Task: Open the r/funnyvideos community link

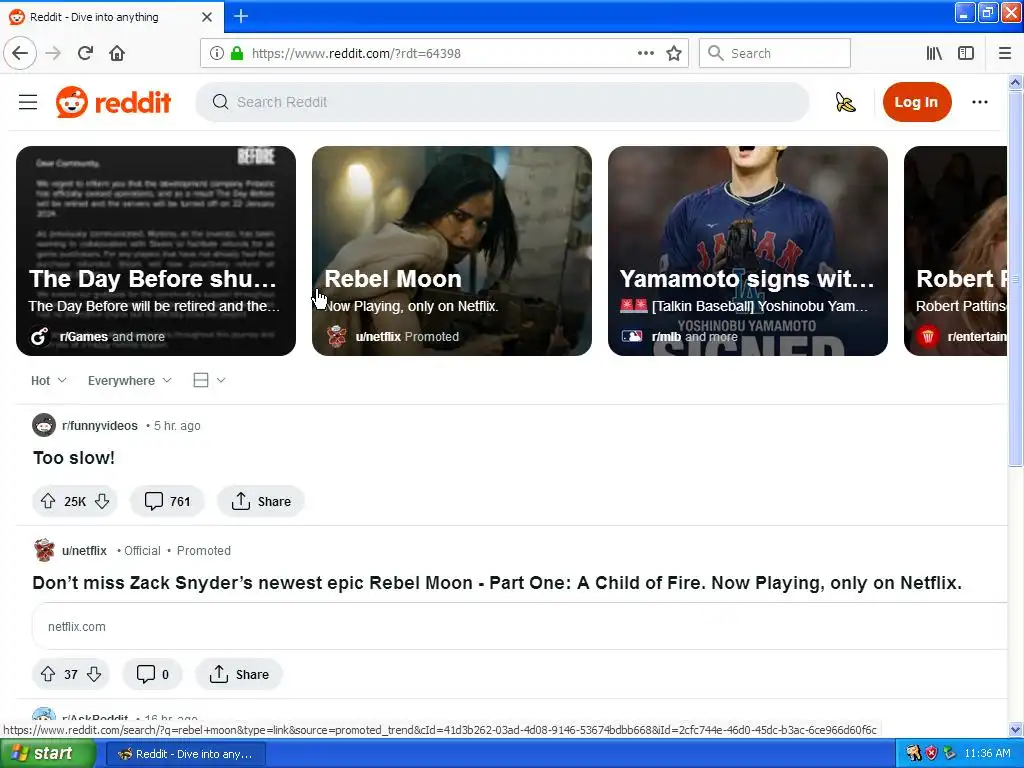Action: click(x=100, y=425)
